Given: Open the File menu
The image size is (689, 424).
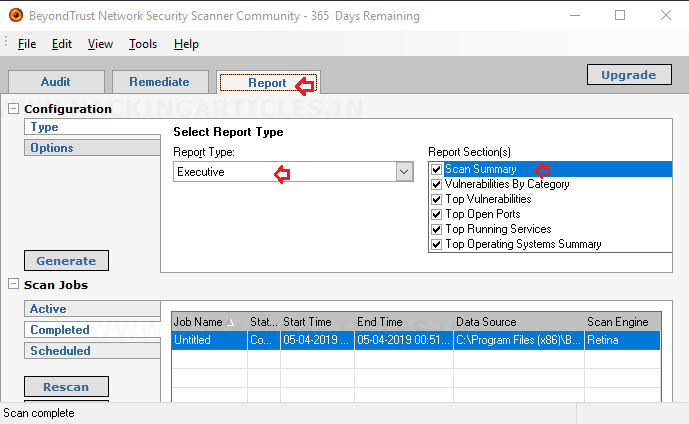Looking at the screenshot, I should [27, 44].
